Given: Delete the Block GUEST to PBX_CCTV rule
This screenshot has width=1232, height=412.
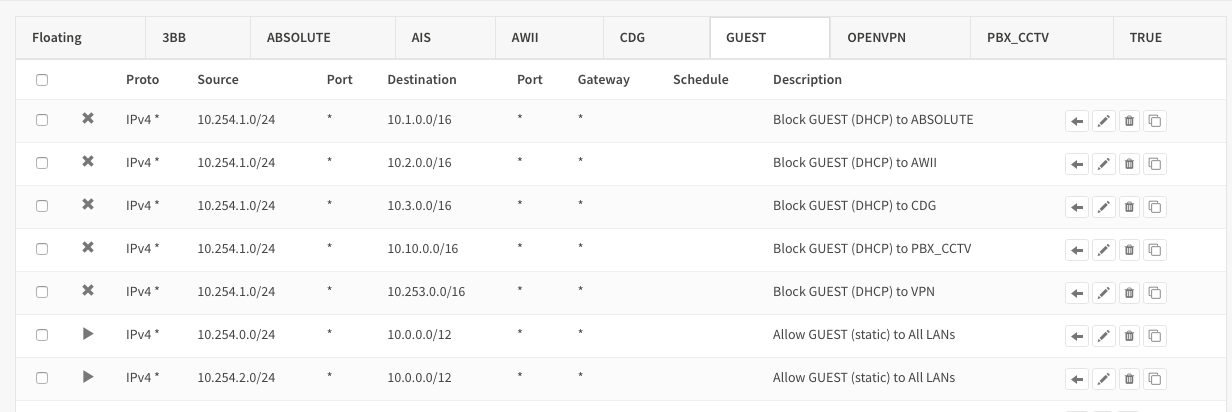Looking at the screenshot, I should point(1129,250).
